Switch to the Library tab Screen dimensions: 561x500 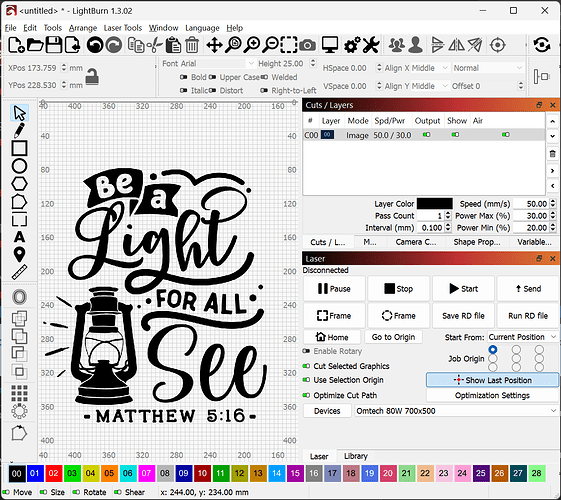tap(356, 456)
